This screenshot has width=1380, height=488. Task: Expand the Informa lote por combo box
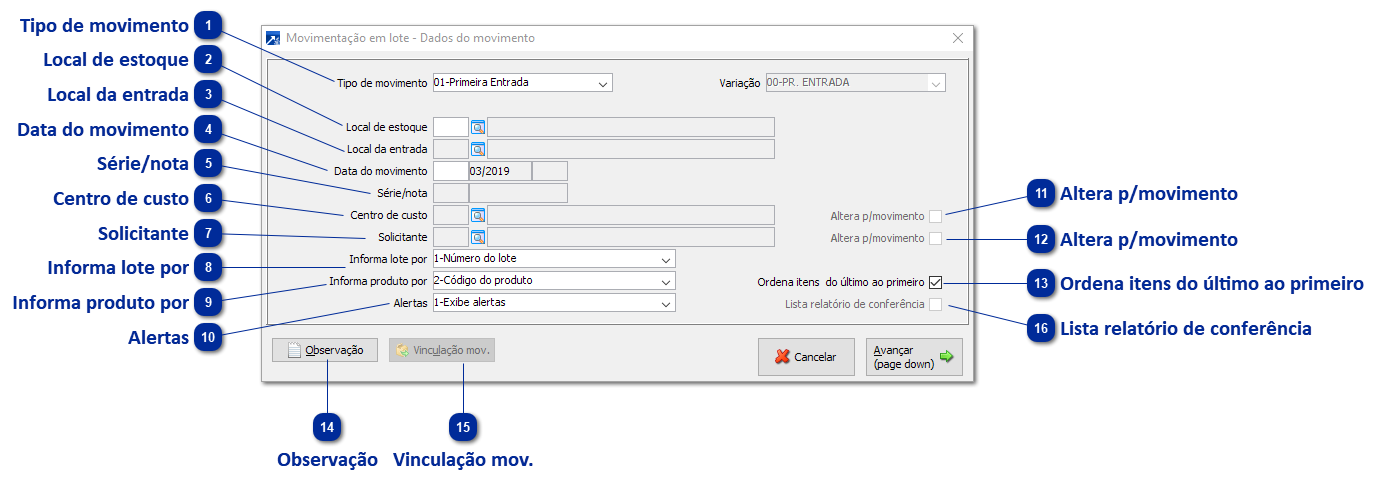click(666, 259)
